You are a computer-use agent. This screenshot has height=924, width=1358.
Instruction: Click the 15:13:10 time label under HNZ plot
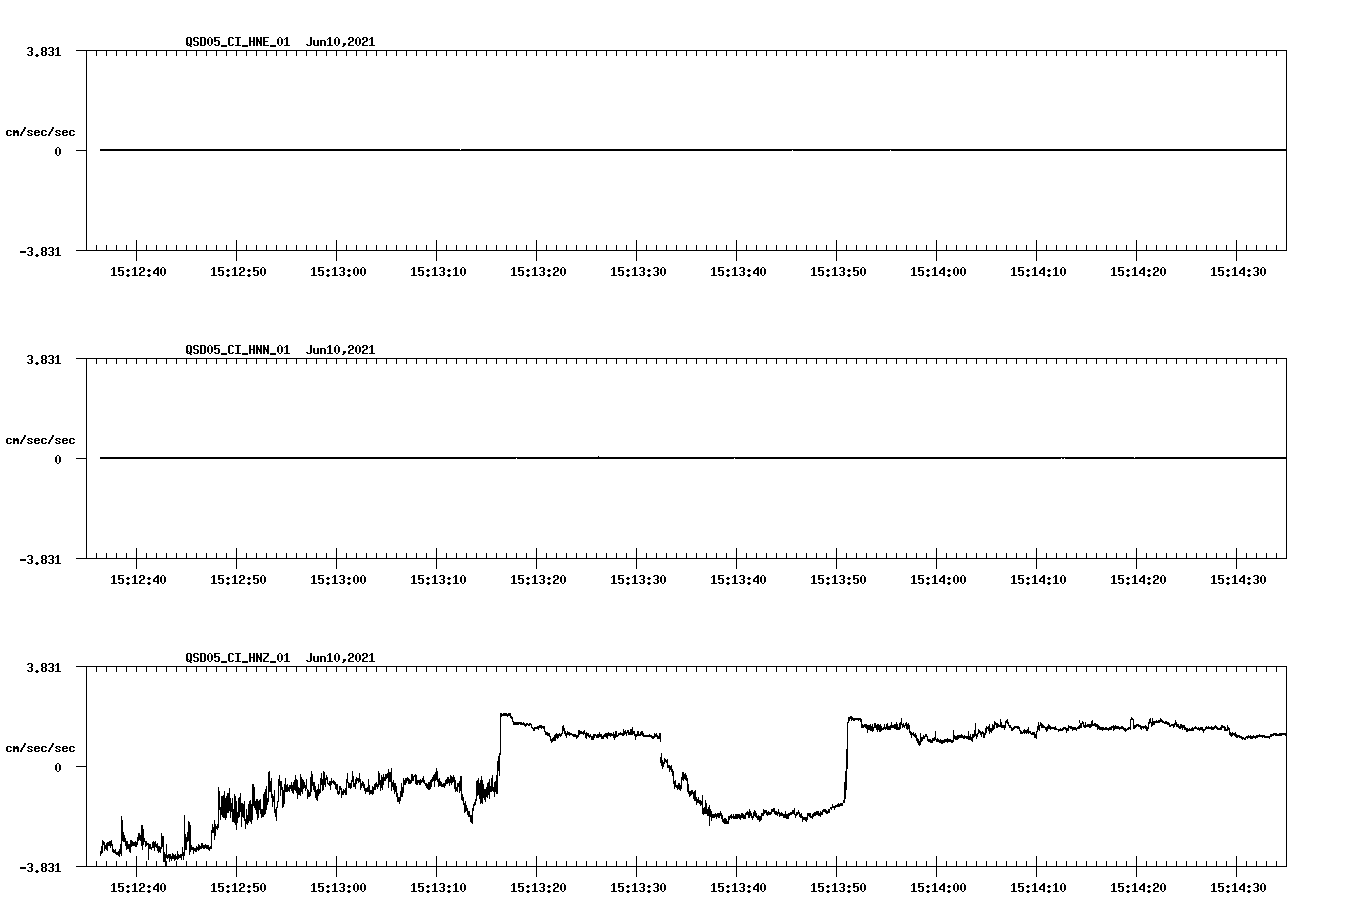pyautogui.click(x=438, y=888)
